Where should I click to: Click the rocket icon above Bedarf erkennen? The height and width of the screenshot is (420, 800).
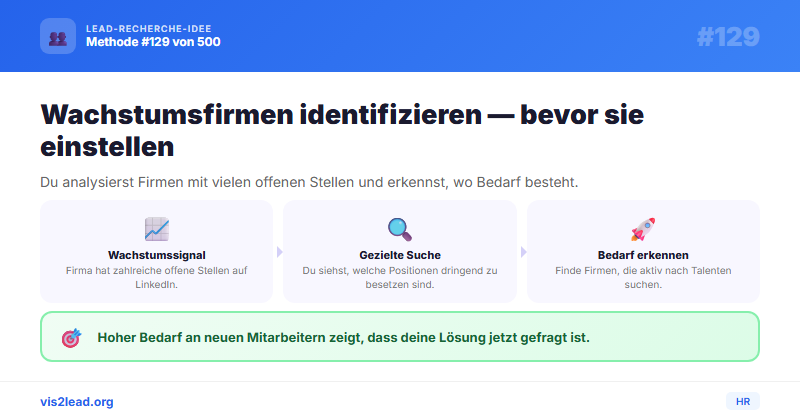643,229
